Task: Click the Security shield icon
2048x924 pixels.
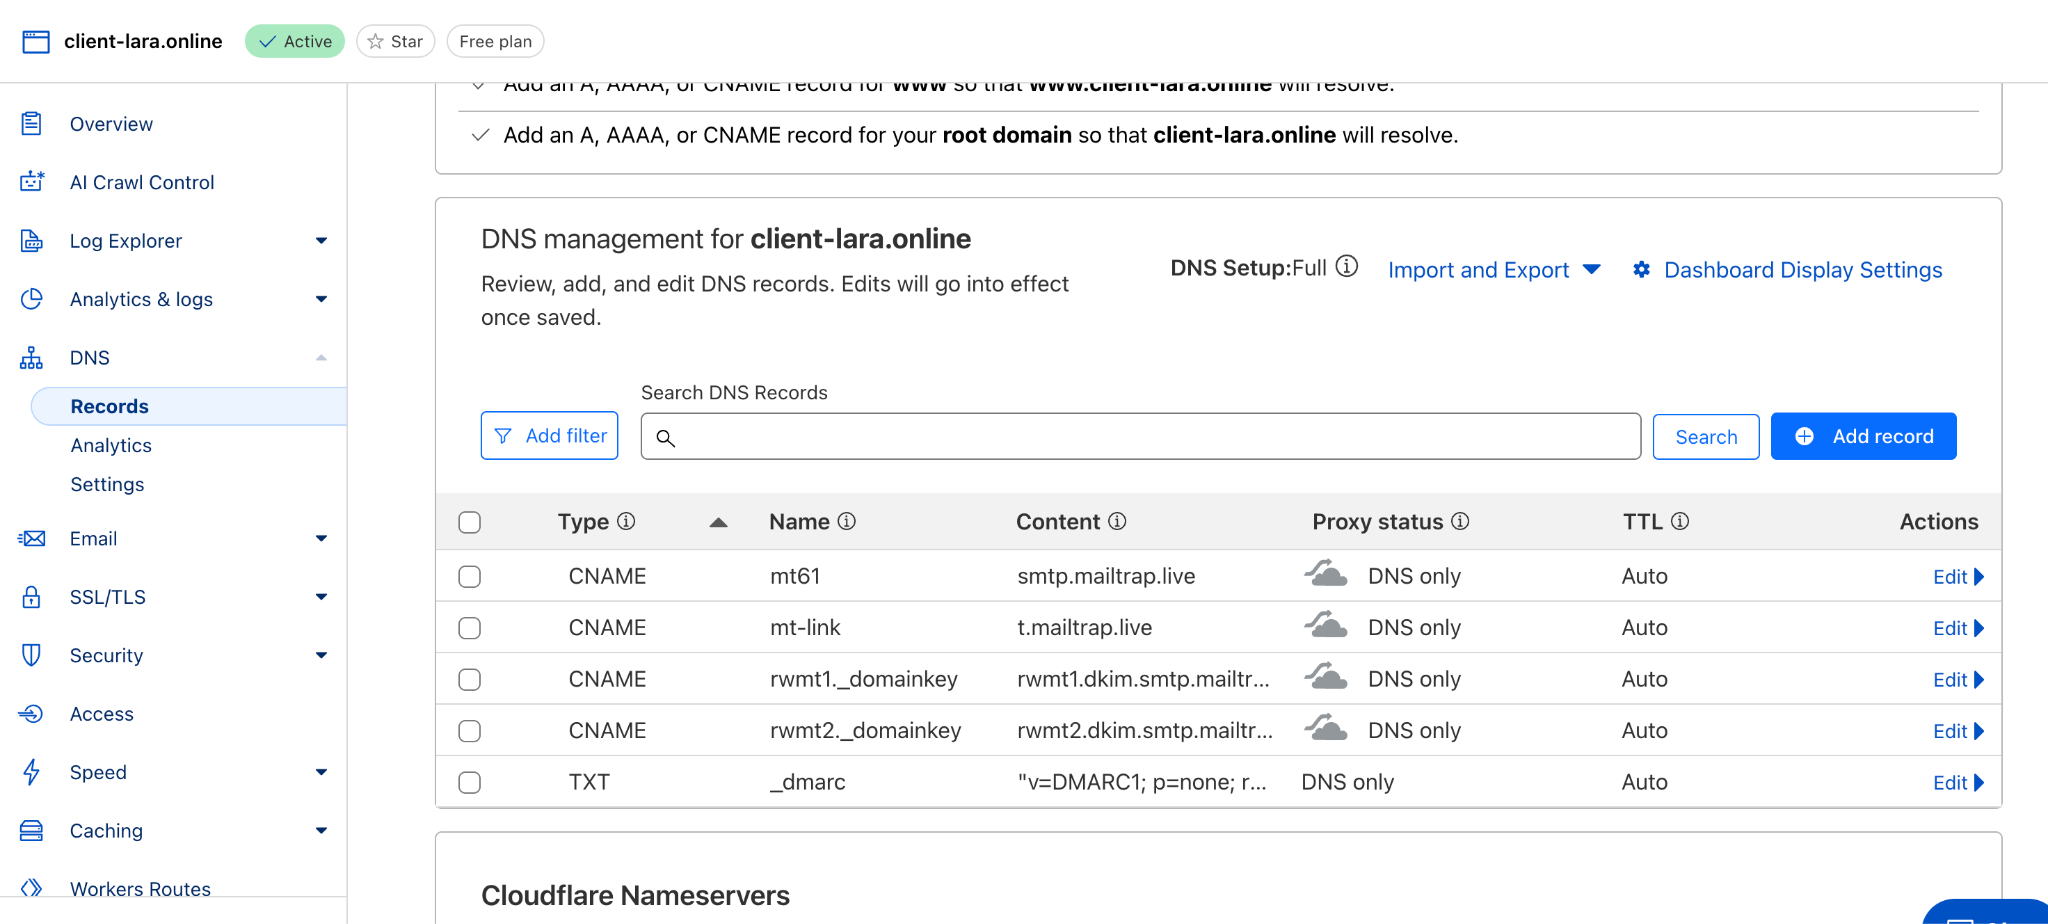Action: 32,655
